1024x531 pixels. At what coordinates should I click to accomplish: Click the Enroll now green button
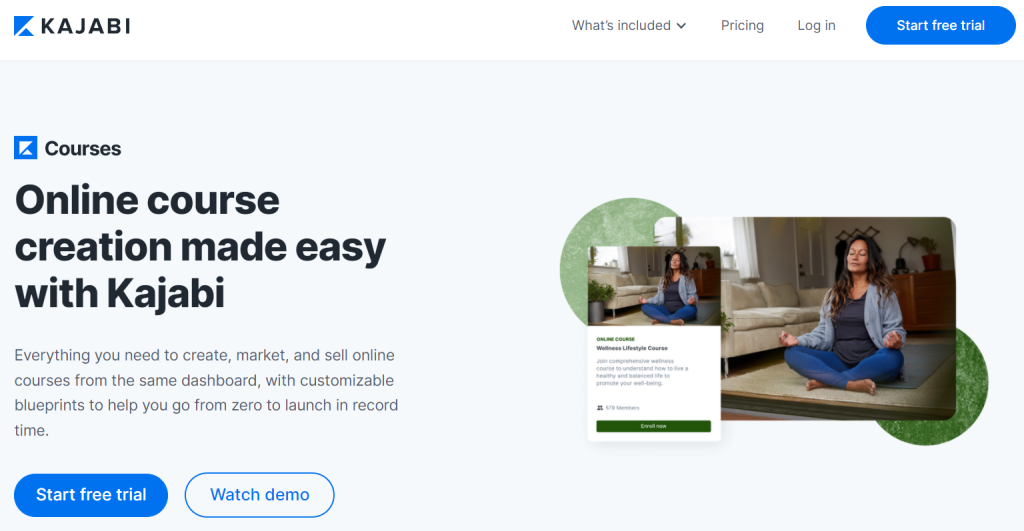point(653,426)
